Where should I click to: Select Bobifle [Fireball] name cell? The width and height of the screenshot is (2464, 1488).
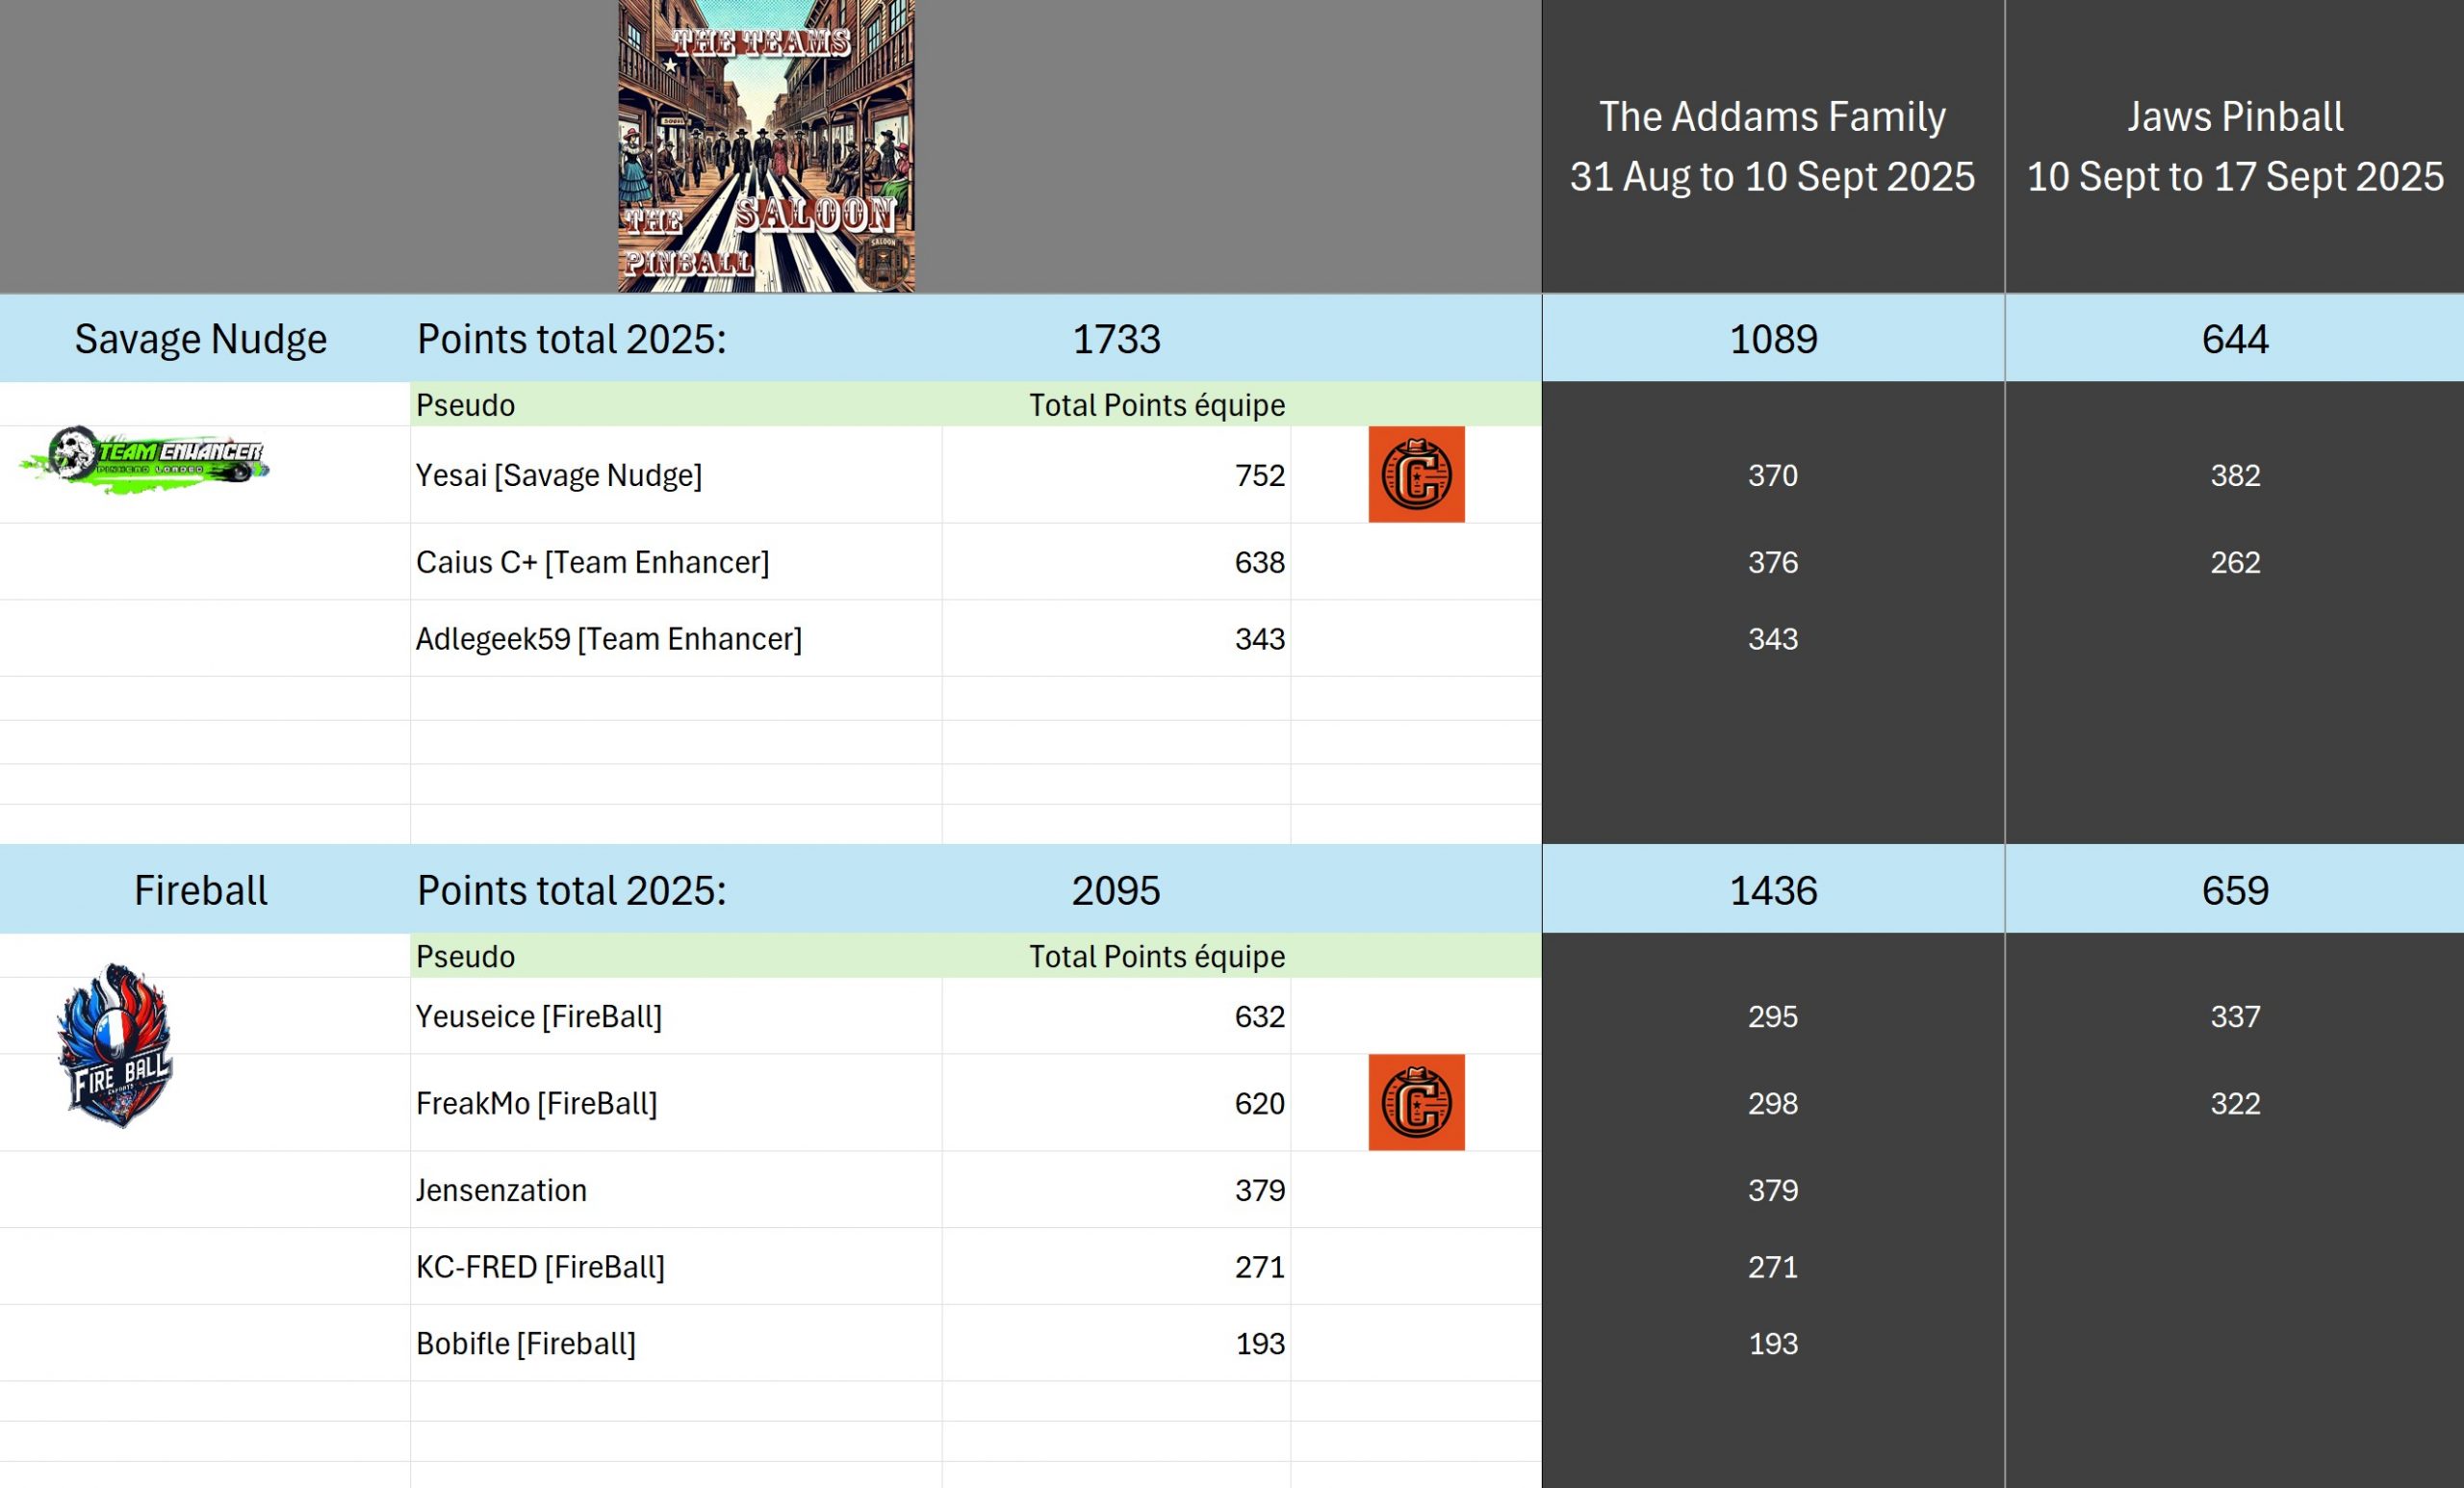526,1344
